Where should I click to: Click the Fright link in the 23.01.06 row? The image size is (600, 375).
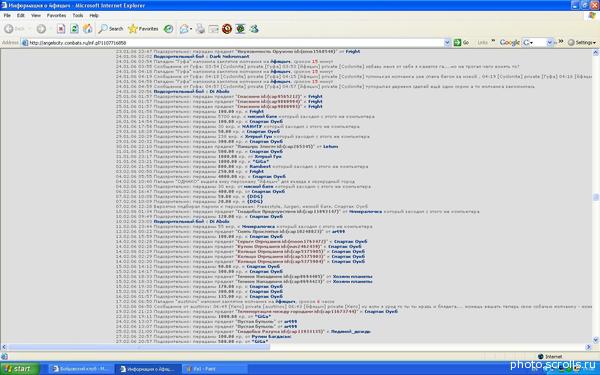click(352, 51)
